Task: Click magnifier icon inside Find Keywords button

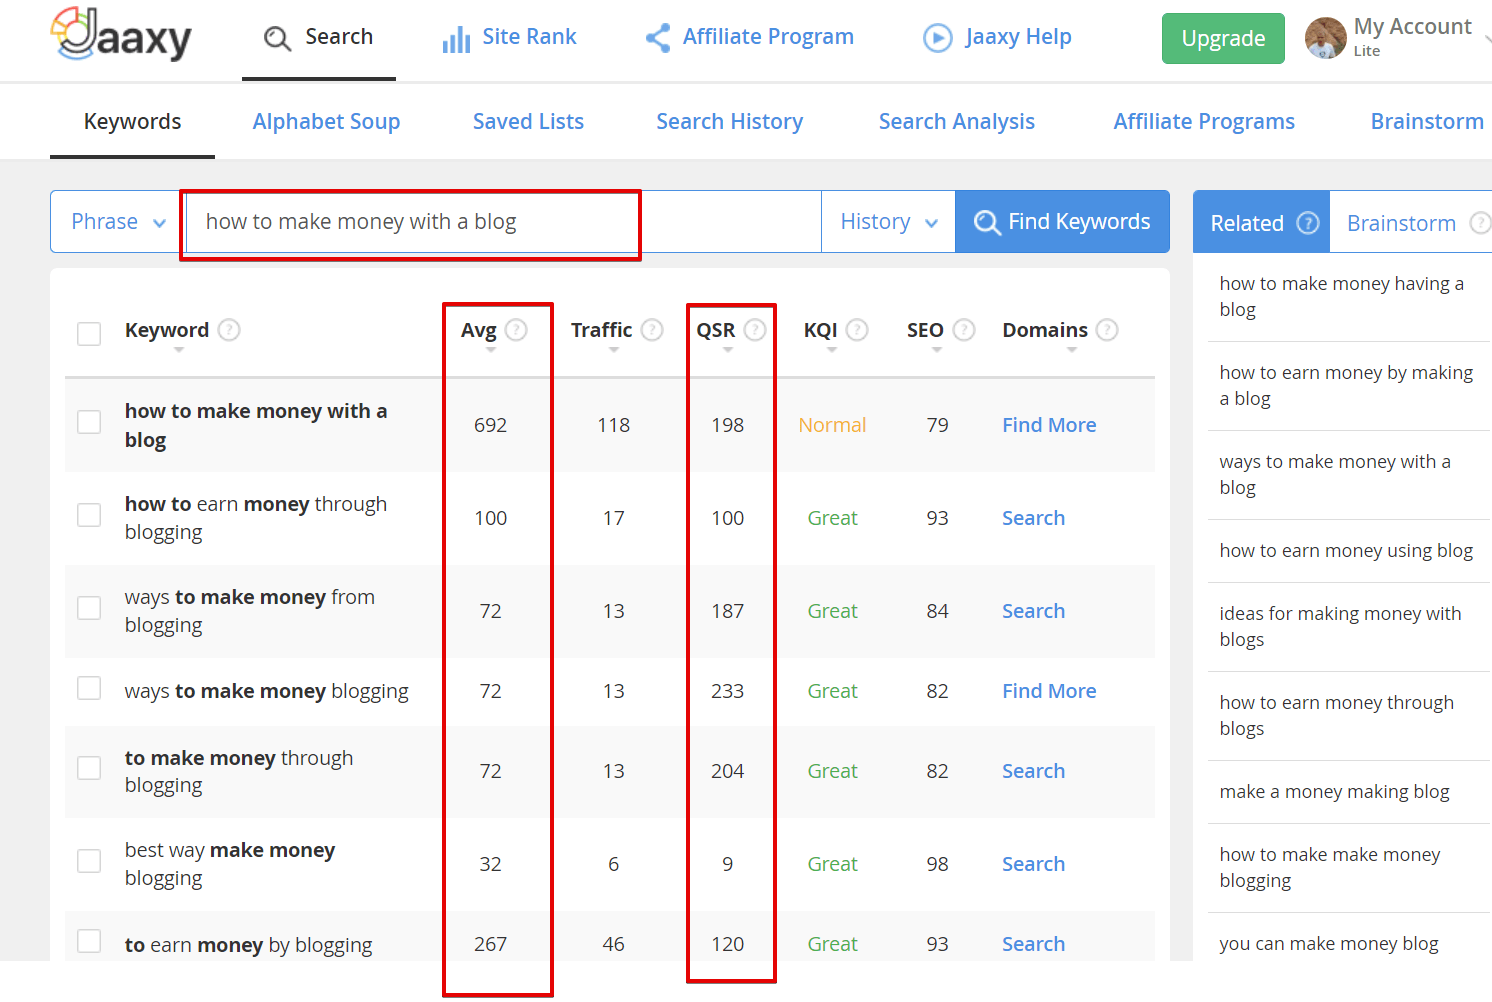Action: click(x=987, y=222)
